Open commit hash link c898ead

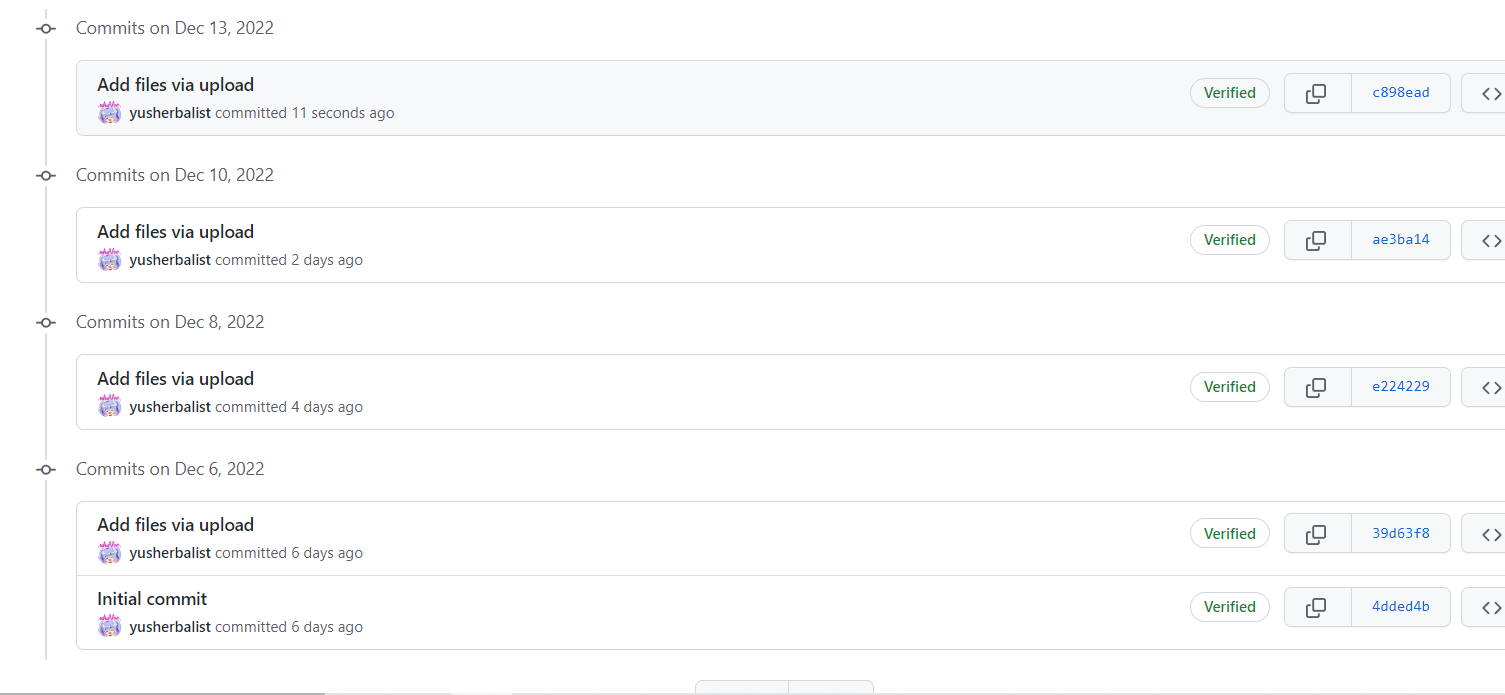pos(1400,93)
